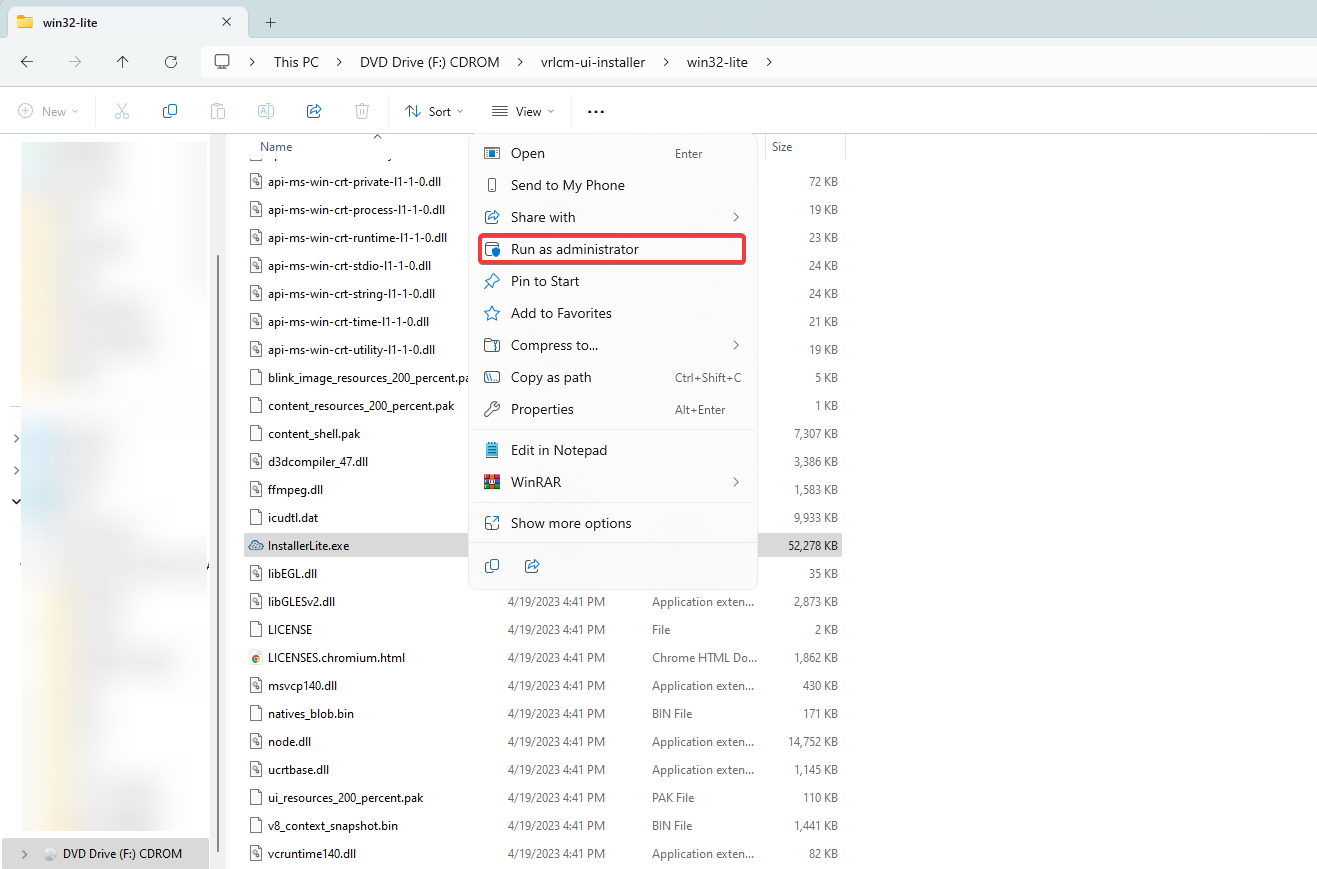Click the PC monitor icon in address bar
This screenshot has width=1317, height=869.
pyautogui.click(x=222, y=62)
